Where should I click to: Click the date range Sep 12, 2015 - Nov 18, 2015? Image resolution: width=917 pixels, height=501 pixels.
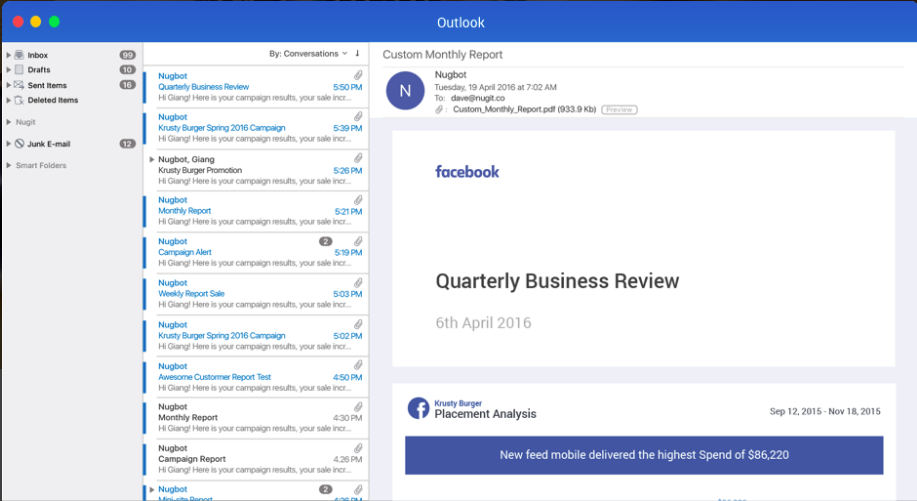[825, 412]
